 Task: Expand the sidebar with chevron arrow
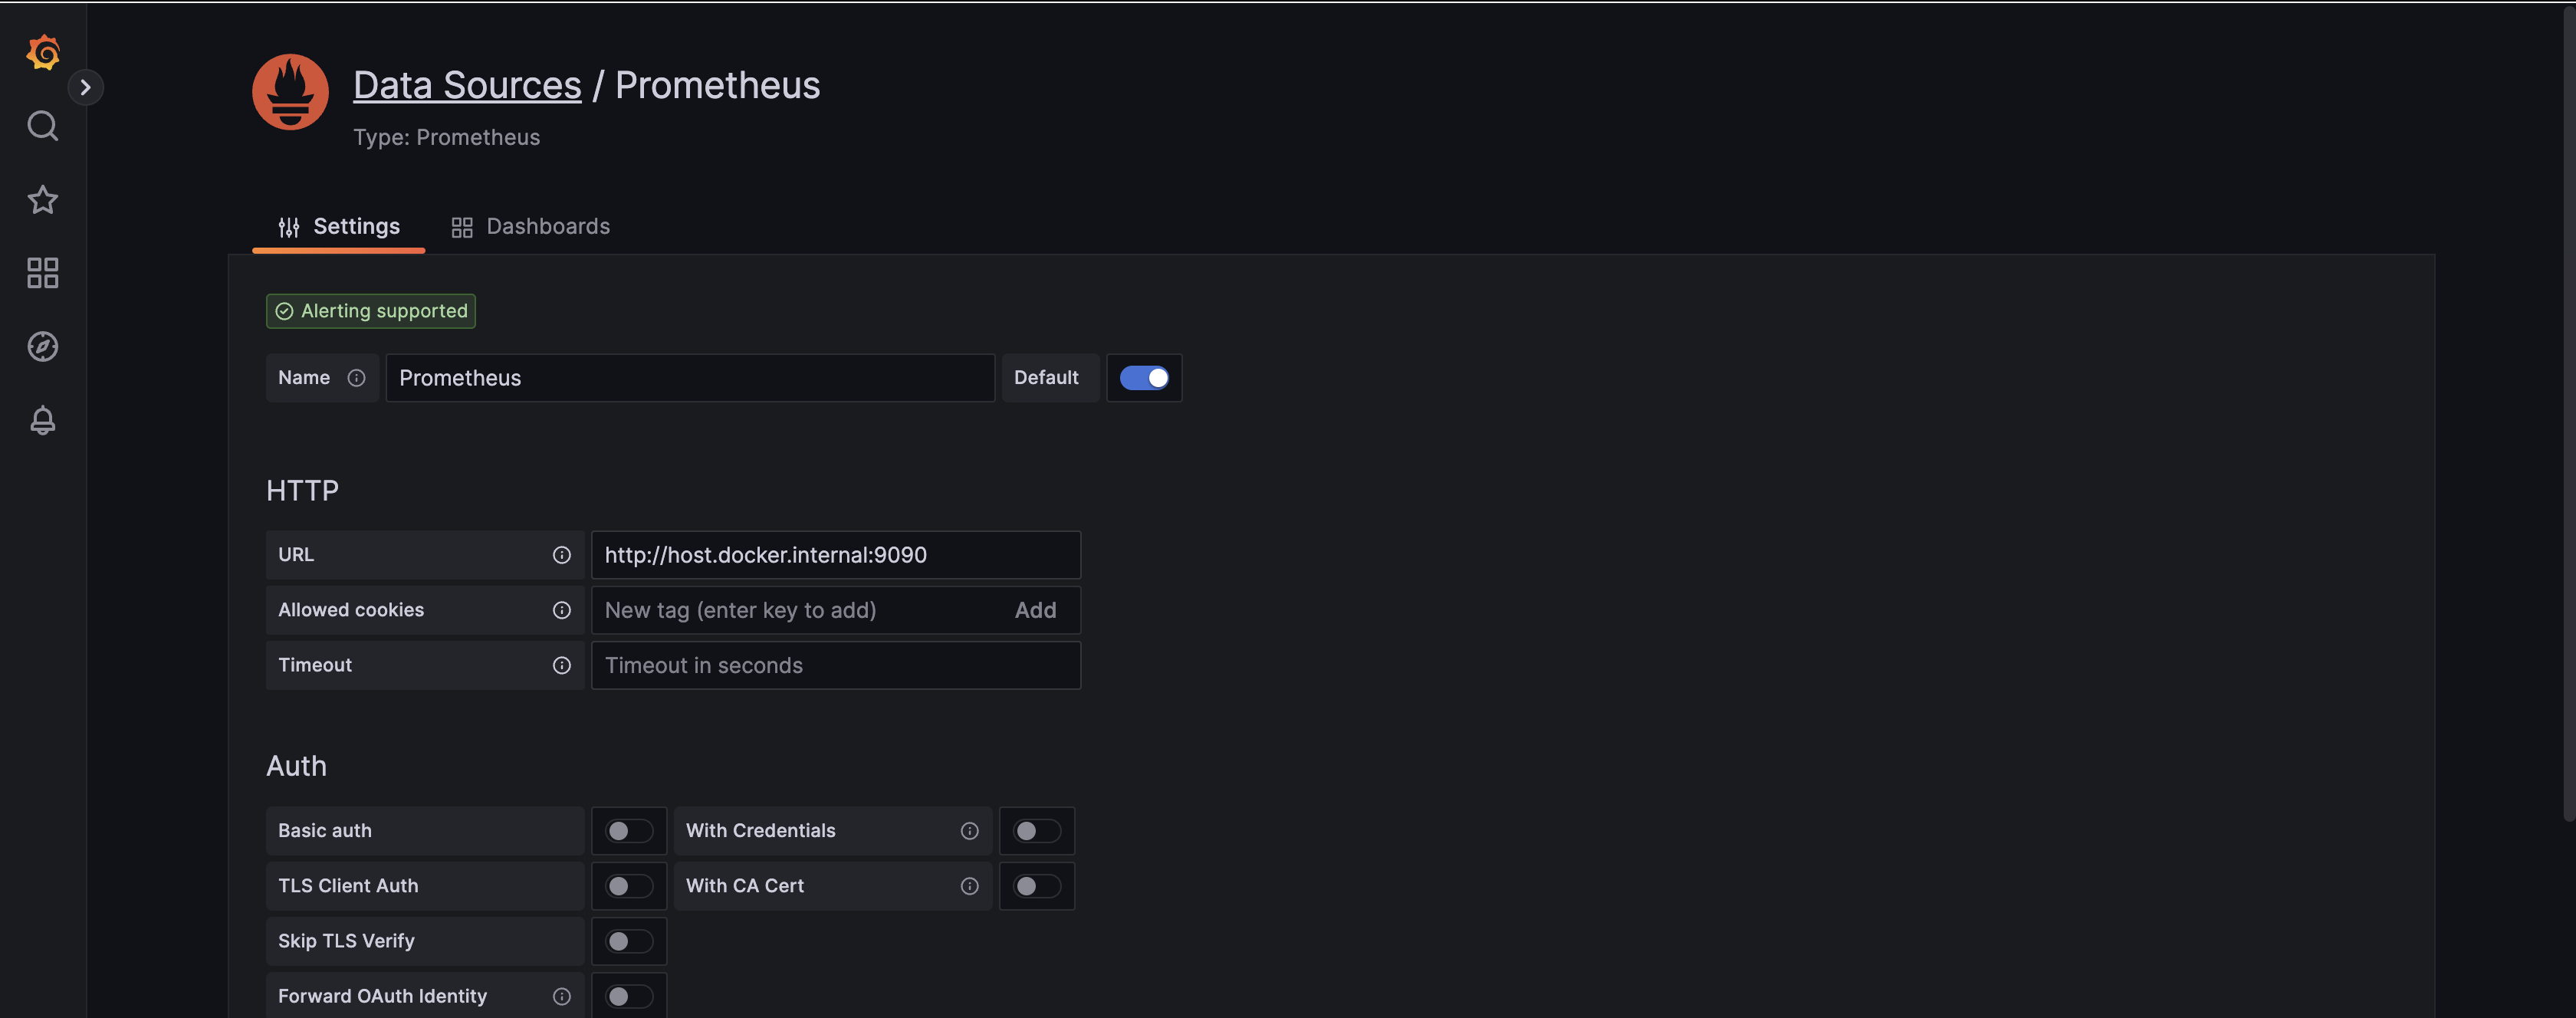tap(86, 88)
